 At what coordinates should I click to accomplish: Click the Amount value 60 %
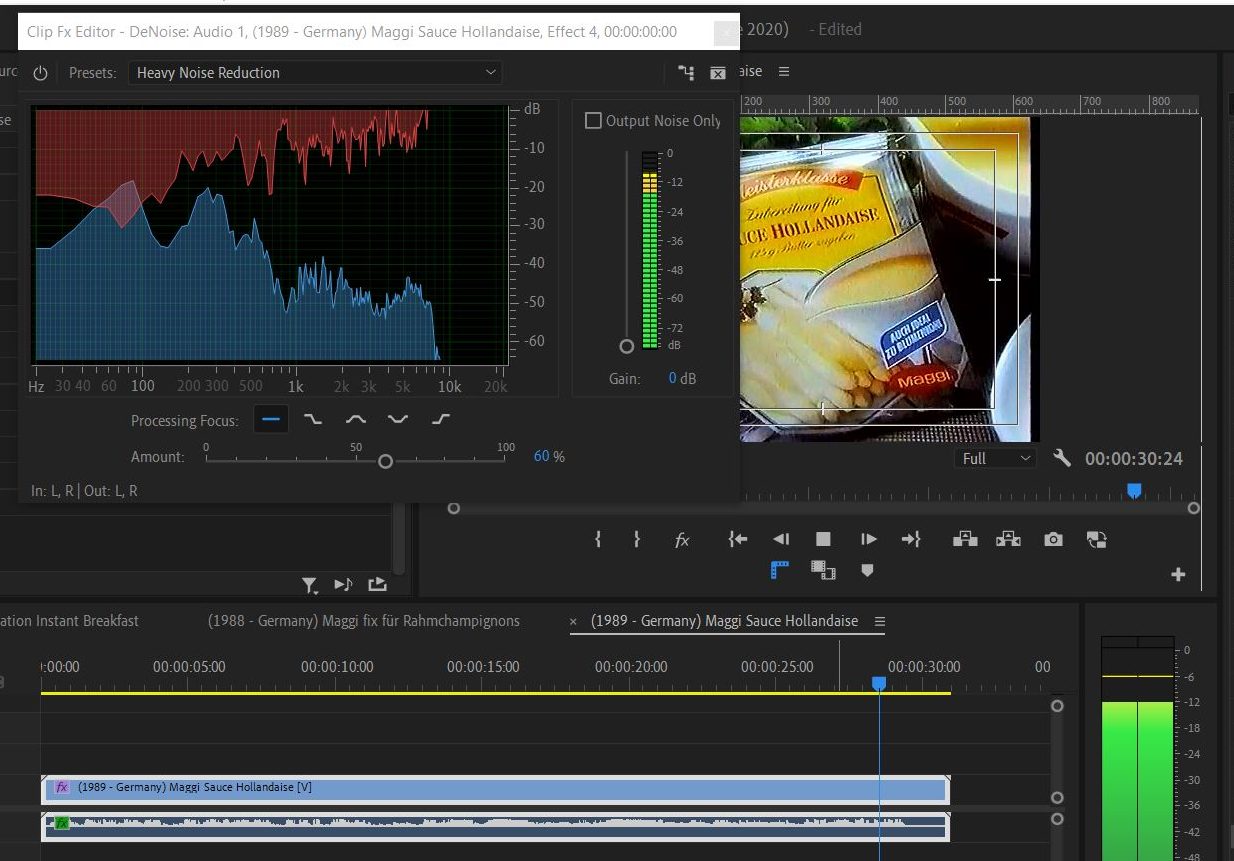pyautogui.click(x=549, y=456)
